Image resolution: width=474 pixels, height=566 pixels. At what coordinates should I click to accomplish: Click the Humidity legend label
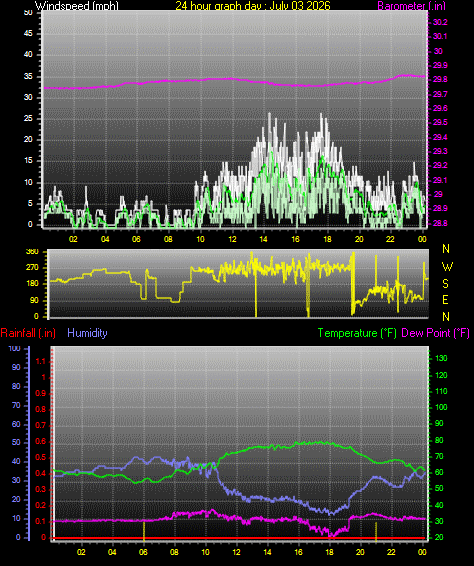87,333
